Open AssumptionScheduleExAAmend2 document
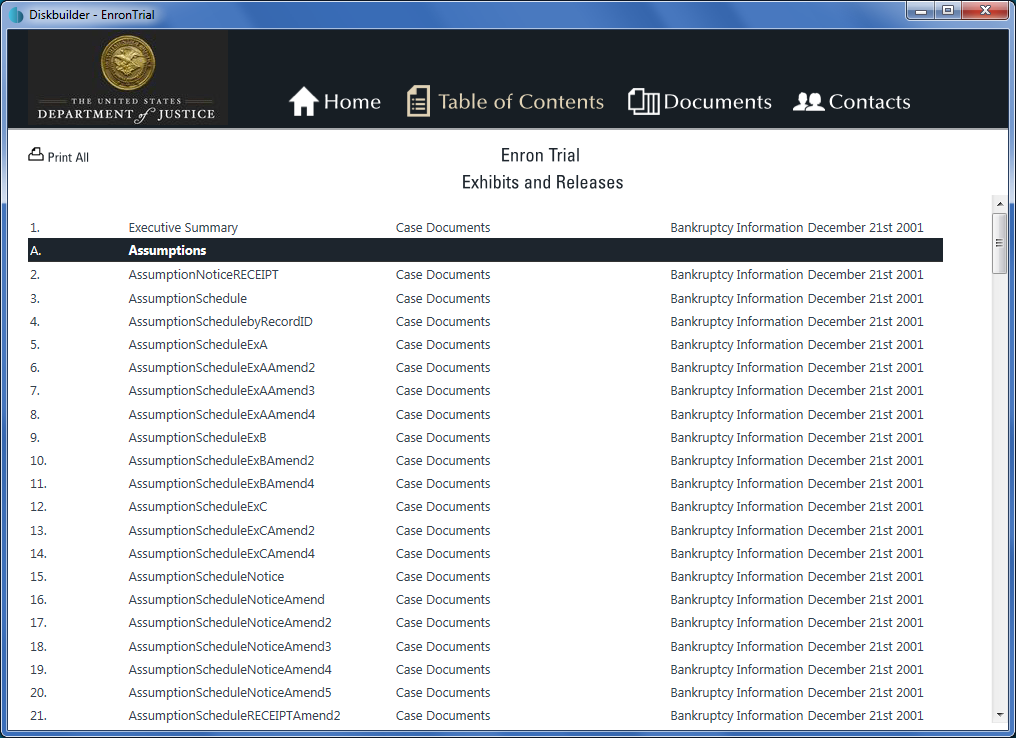The height and width of the screenshot is (738, 1016). click(222, 368)
